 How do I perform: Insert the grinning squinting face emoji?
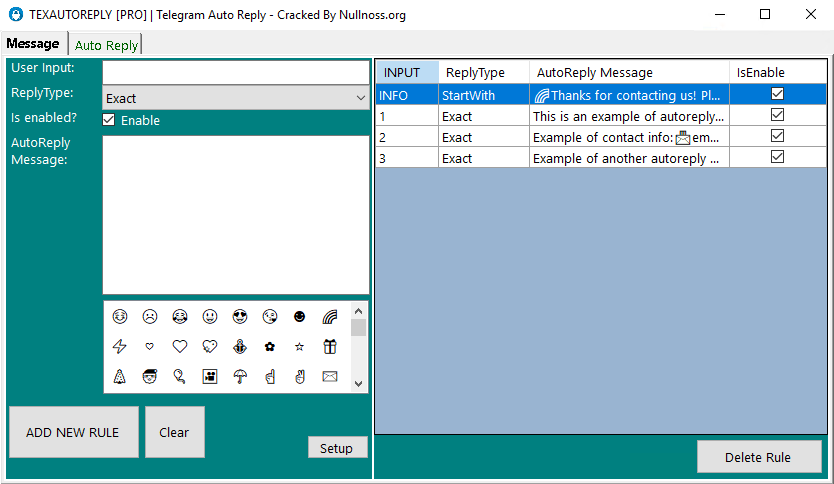(120, 316)
